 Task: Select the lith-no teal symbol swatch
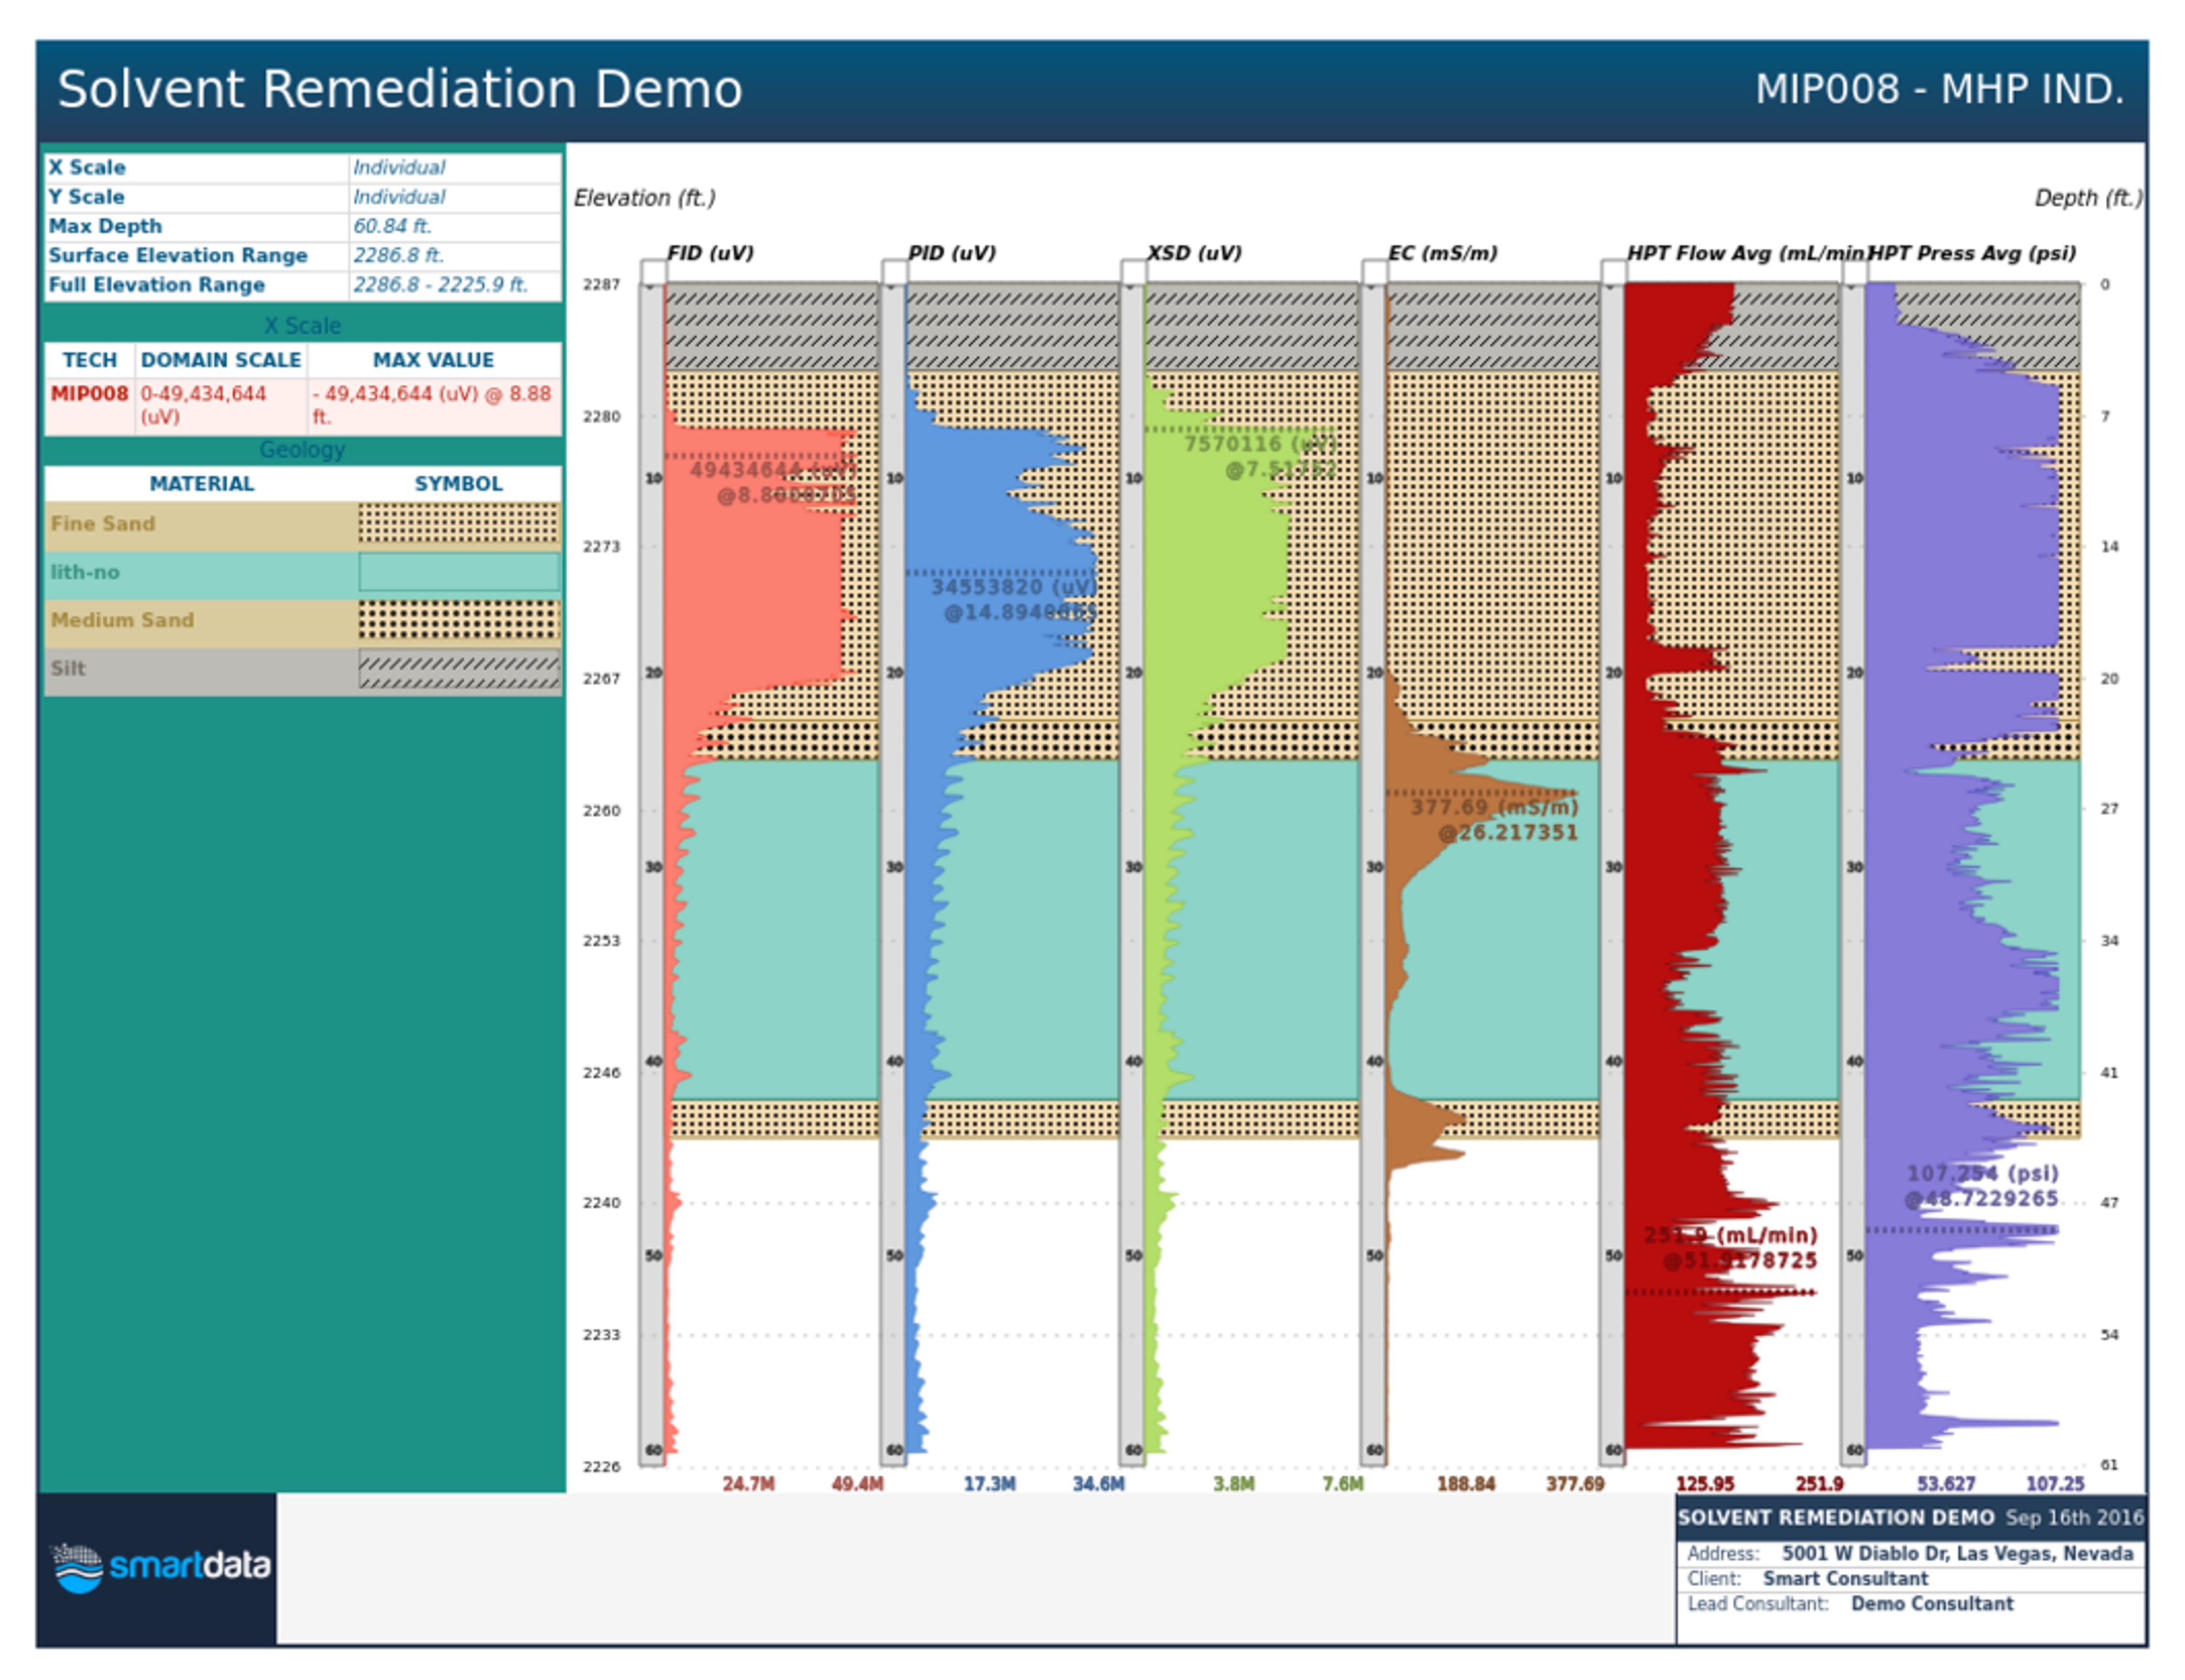coord(459,572)
